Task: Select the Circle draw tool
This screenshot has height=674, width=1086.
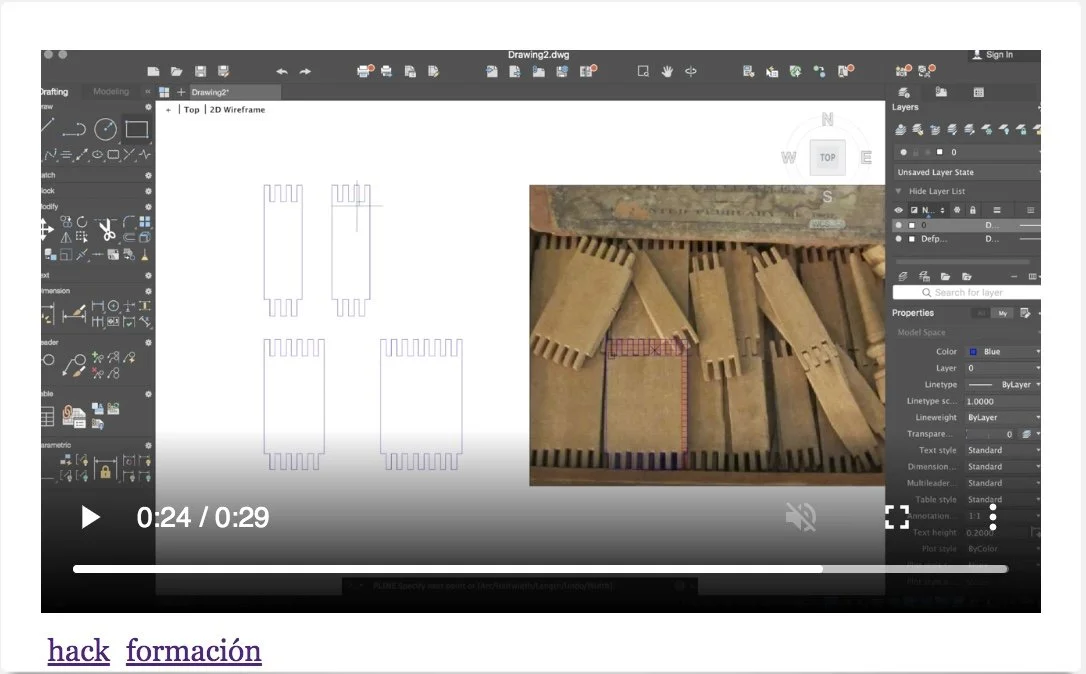Action: pyautogui.click(x=105, y=130)
